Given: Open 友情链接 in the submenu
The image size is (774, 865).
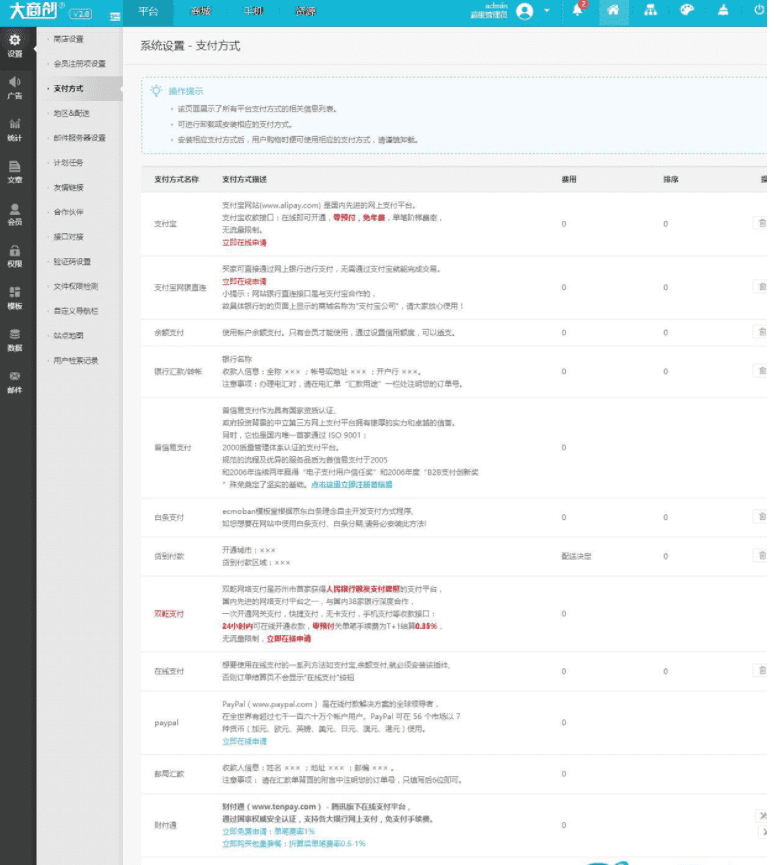Looking at the screenshot, I should (68, 188).
